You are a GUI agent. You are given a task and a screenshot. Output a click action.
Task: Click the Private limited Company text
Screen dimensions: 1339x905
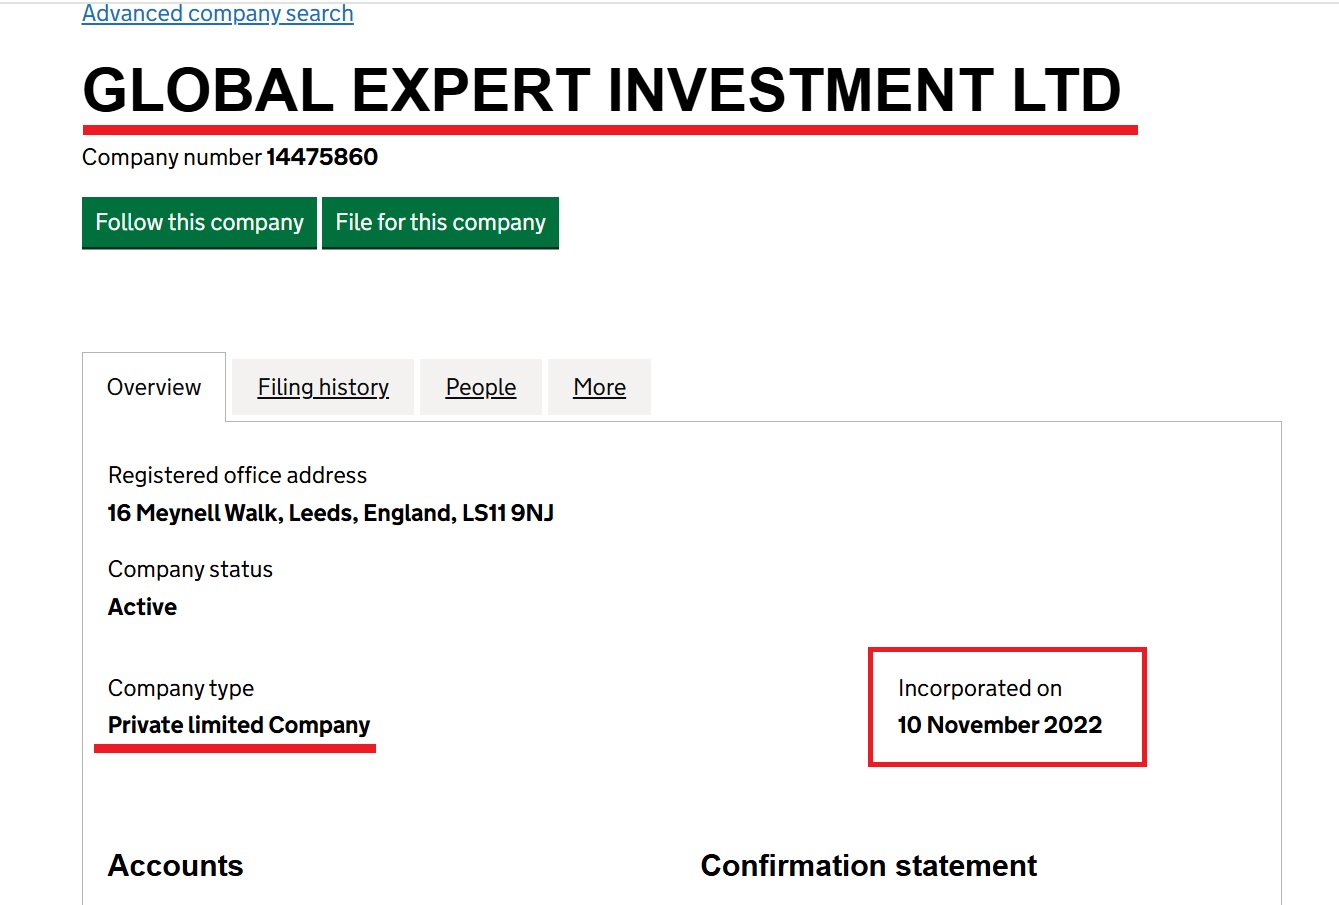(x=239, y=725)
